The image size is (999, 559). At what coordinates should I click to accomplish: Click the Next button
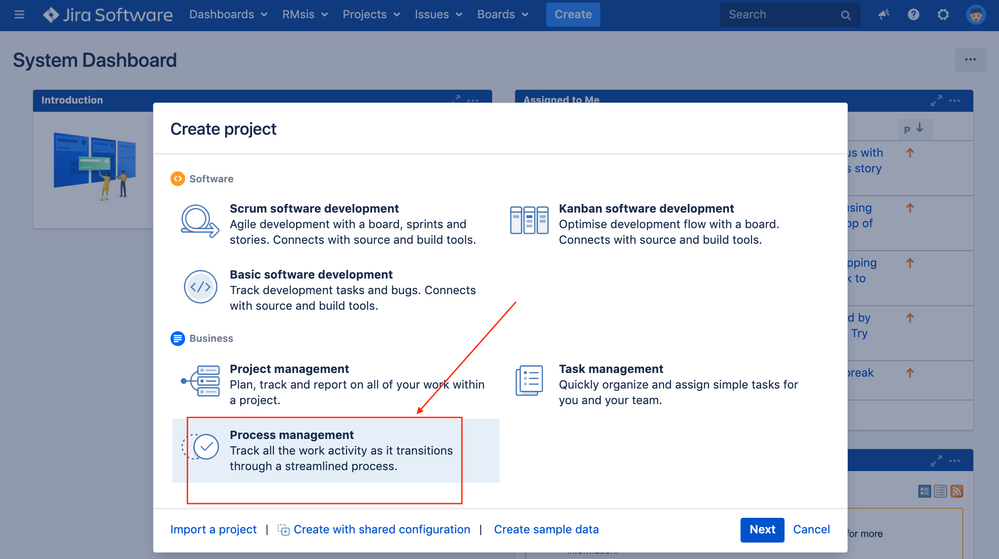coord(762,530)
